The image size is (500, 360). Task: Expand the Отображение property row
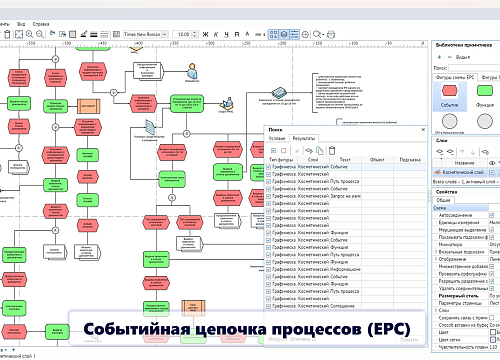[436, 259]
